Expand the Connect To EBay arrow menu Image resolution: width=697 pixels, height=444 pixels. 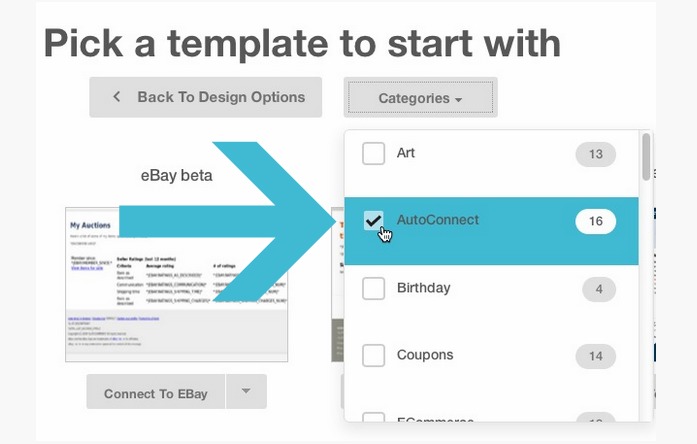click(x=246, y=392)
